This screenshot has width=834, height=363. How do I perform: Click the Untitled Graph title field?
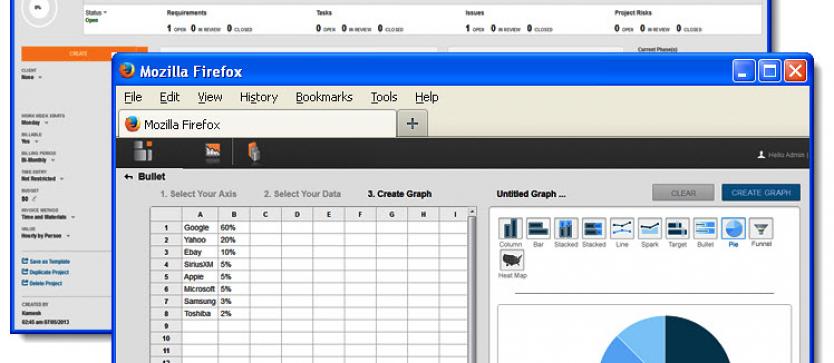531,194
